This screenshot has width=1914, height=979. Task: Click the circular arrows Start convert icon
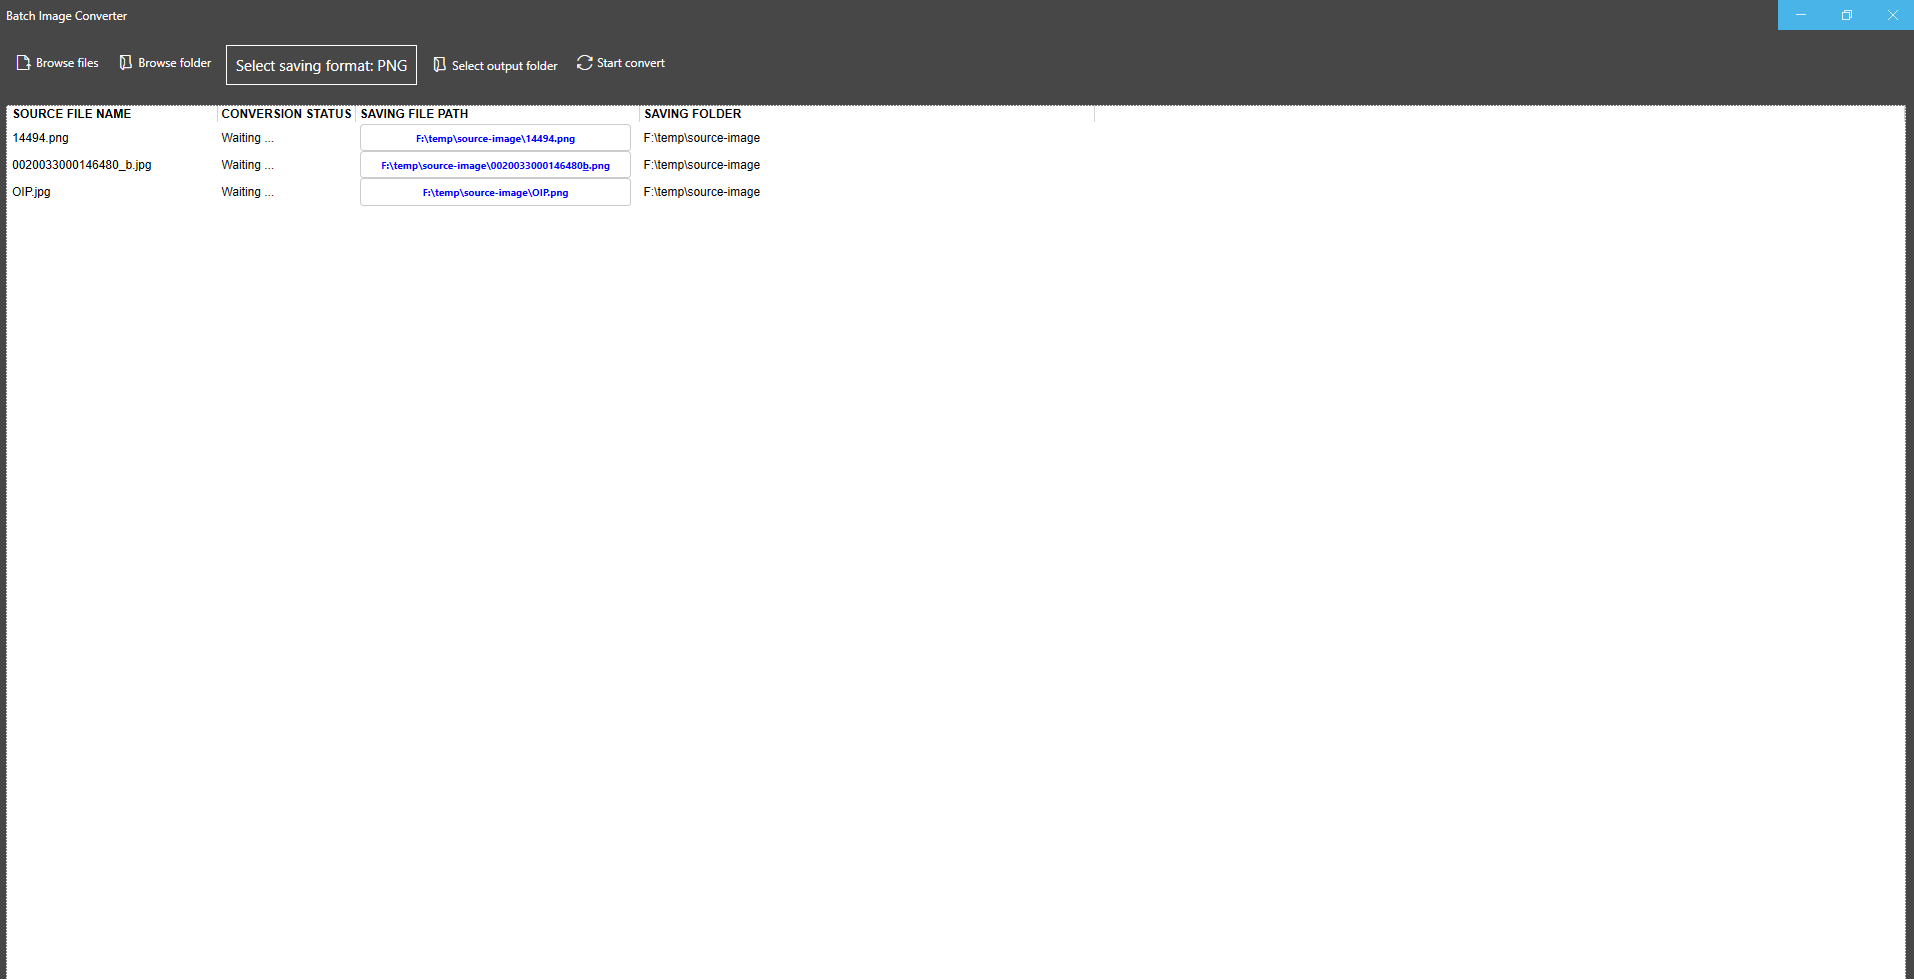click(584, 62)
